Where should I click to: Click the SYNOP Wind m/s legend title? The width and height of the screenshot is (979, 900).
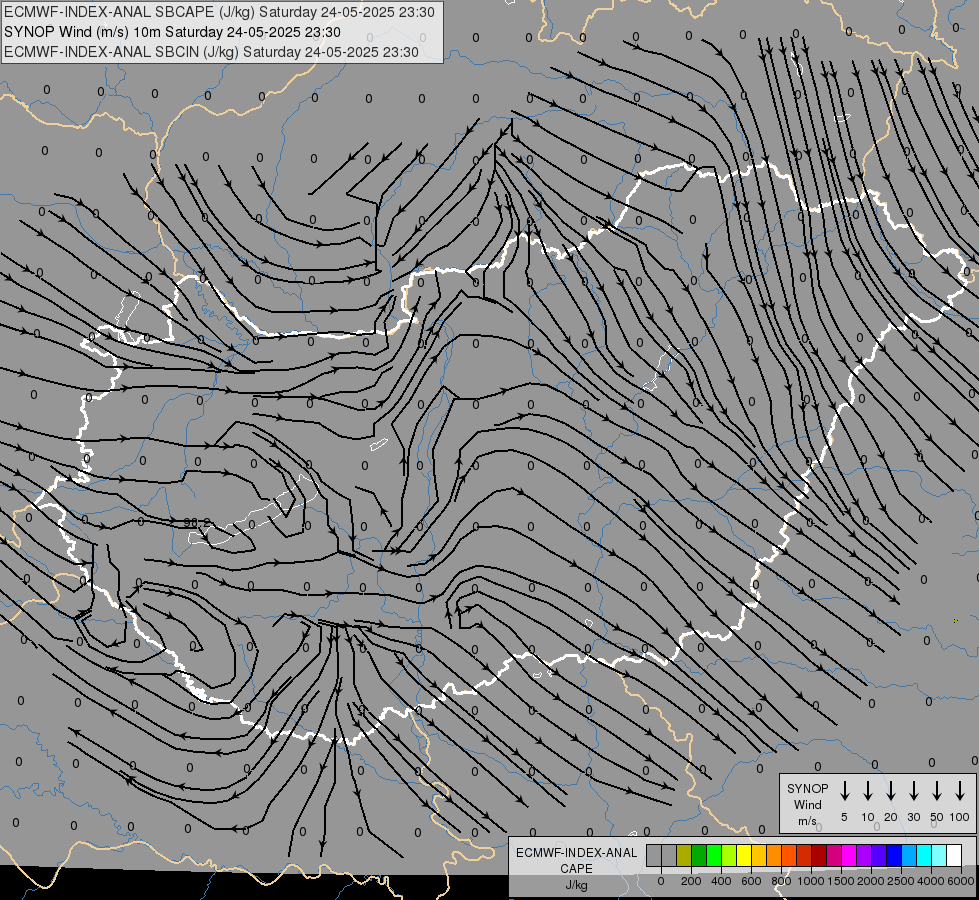pyautogui.click(x=807, y=804)
